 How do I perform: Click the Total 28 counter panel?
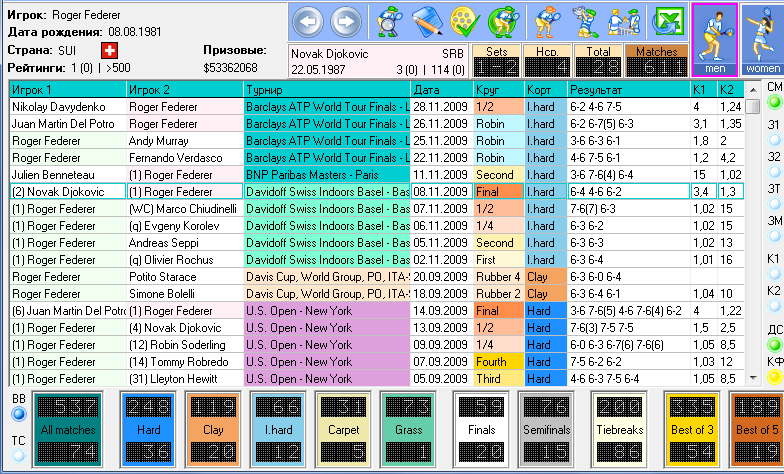598,60
